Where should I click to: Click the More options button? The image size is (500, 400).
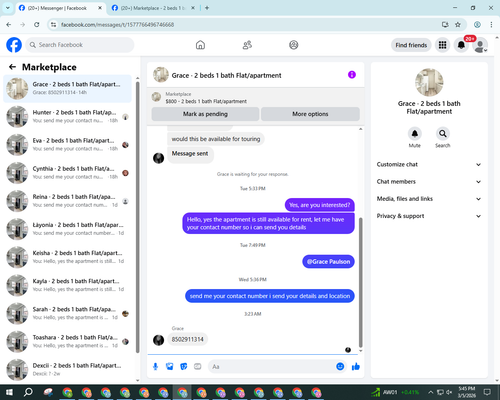310,114
